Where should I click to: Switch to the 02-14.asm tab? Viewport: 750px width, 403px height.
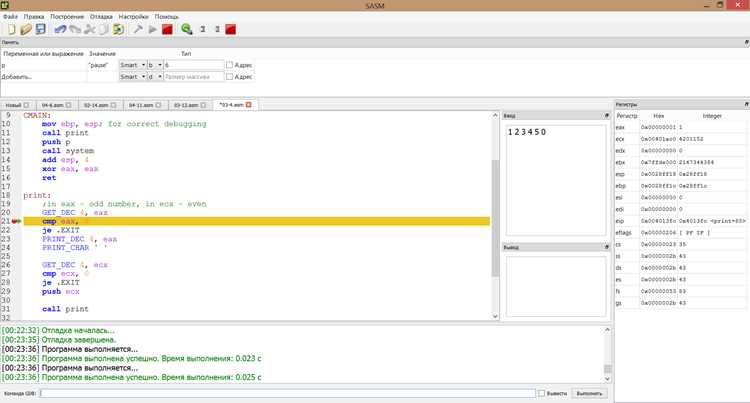(x=96, y=105)
